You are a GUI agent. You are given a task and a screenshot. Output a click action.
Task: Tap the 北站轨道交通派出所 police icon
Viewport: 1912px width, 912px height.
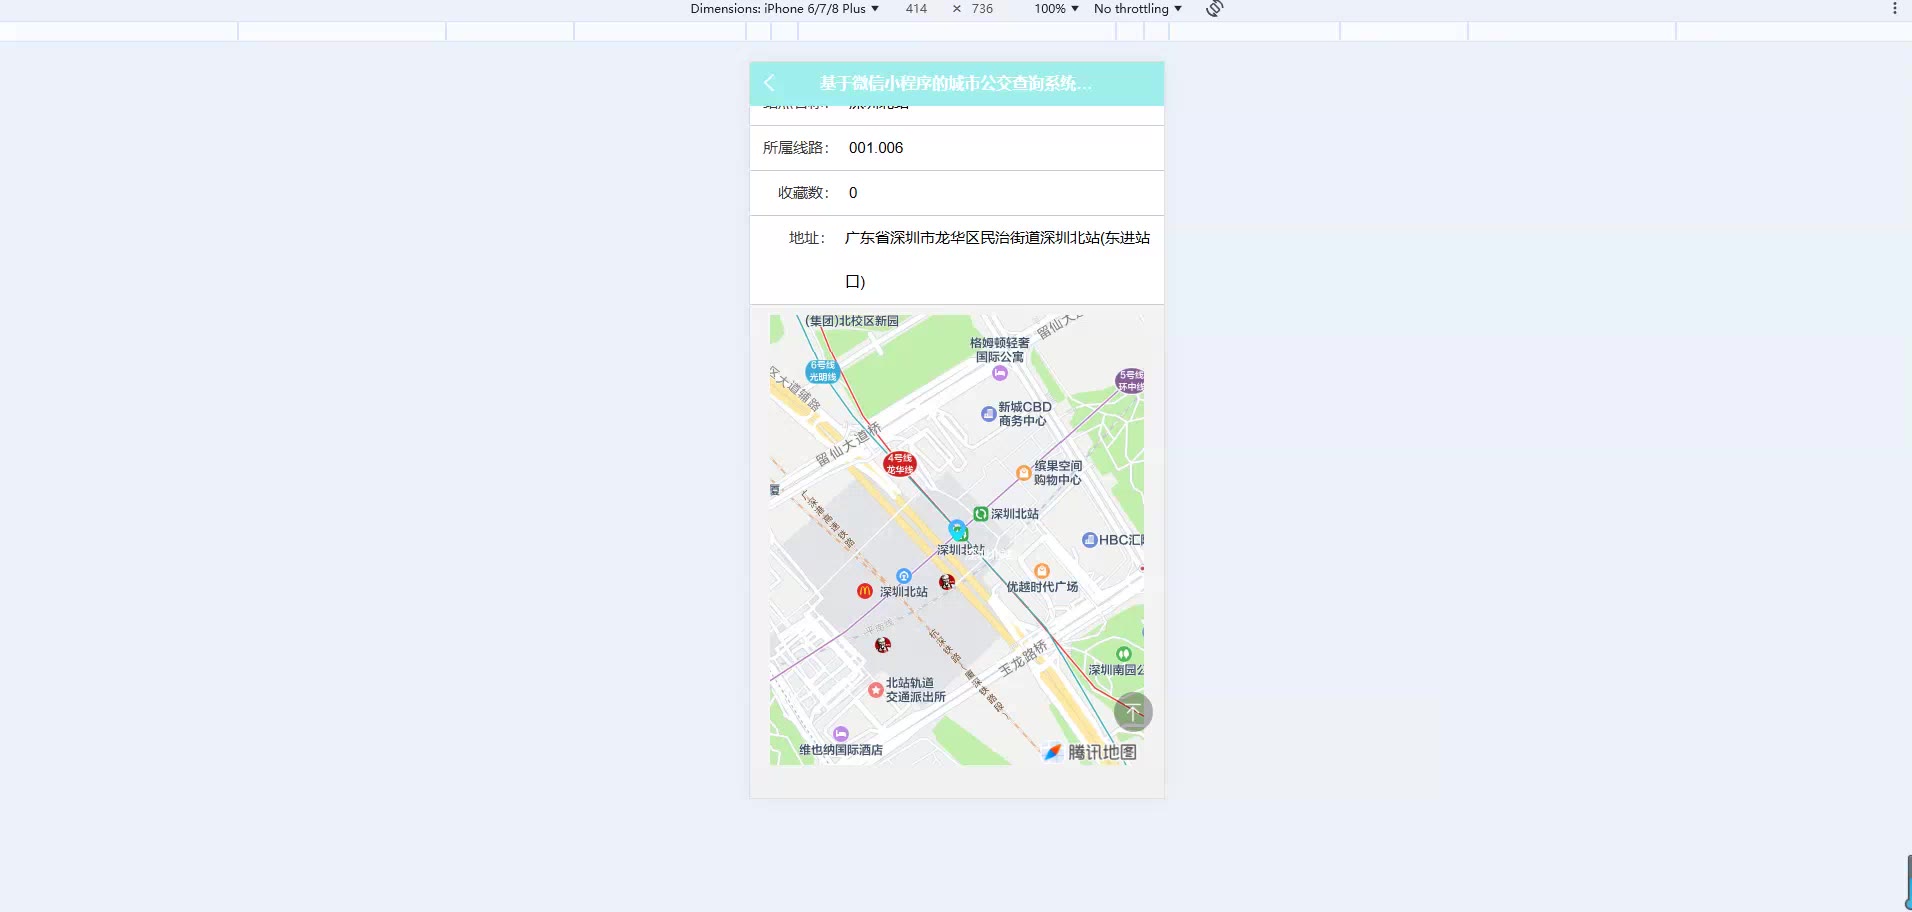coord(876,690)
